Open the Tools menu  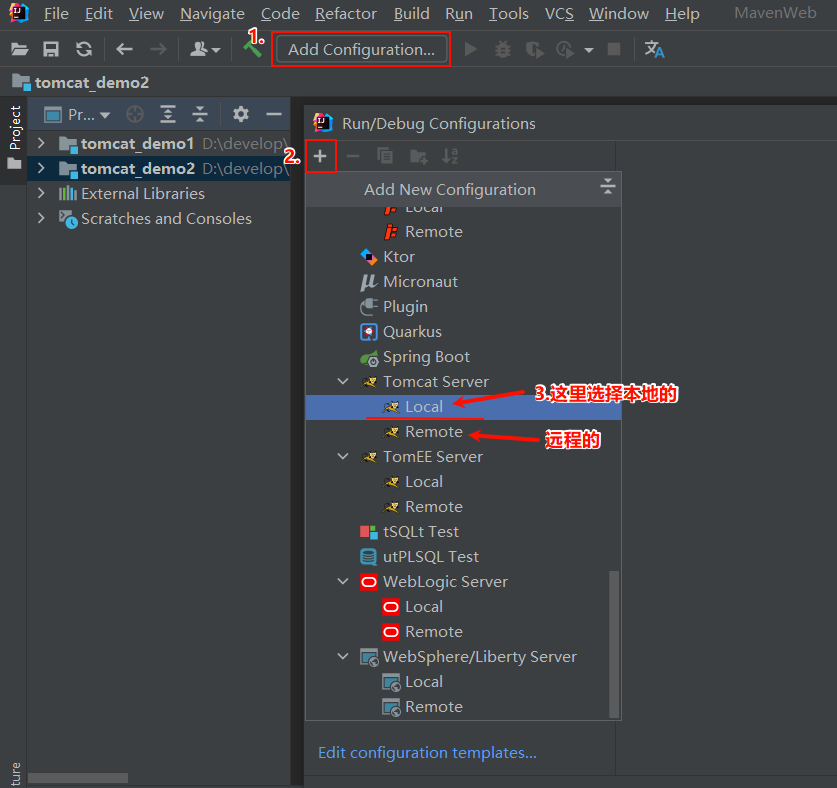point(509,13)
